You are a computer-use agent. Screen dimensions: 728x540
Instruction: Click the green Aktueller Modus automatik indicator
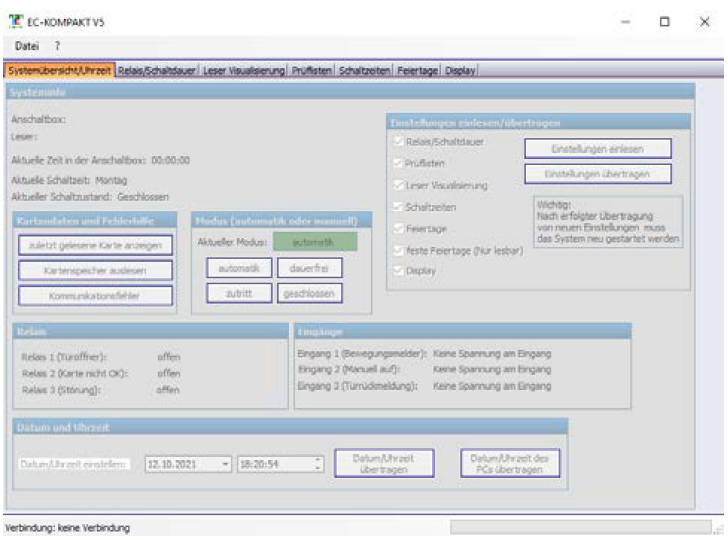coord(315,242)
